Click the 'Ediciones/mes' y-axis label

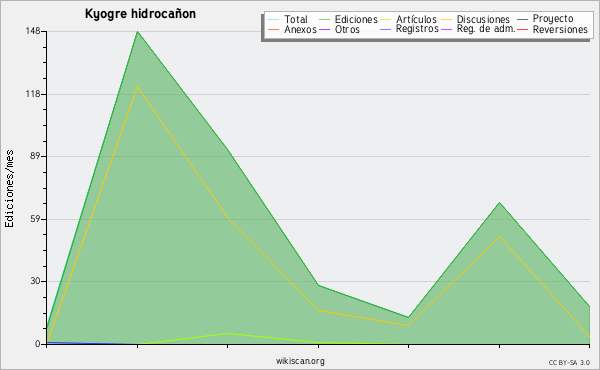(9, 189)
